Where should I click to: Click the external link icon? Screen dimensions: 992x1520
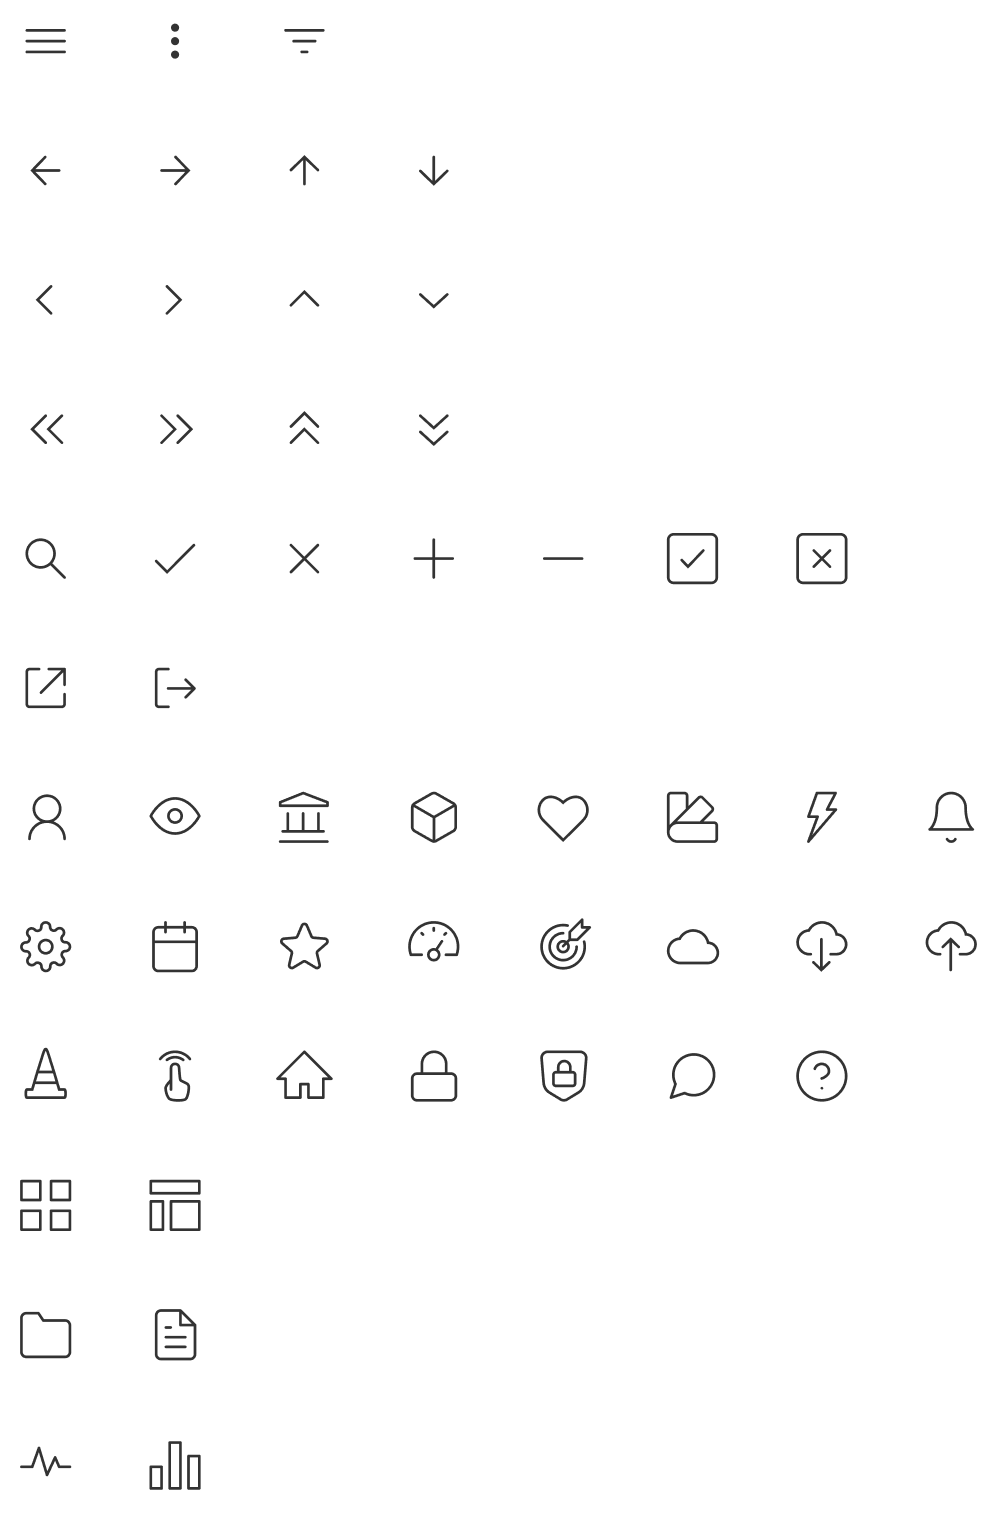coord(46,687)
